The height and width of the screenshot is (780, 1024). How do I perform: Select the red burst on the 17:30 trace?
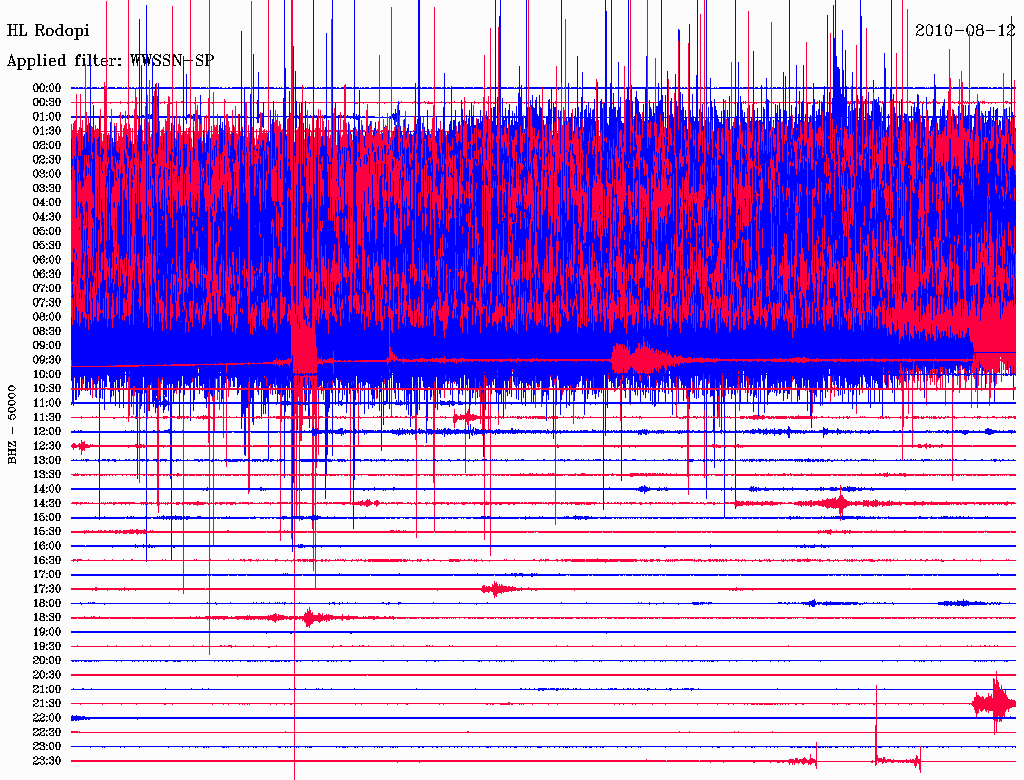pos(497,589)
